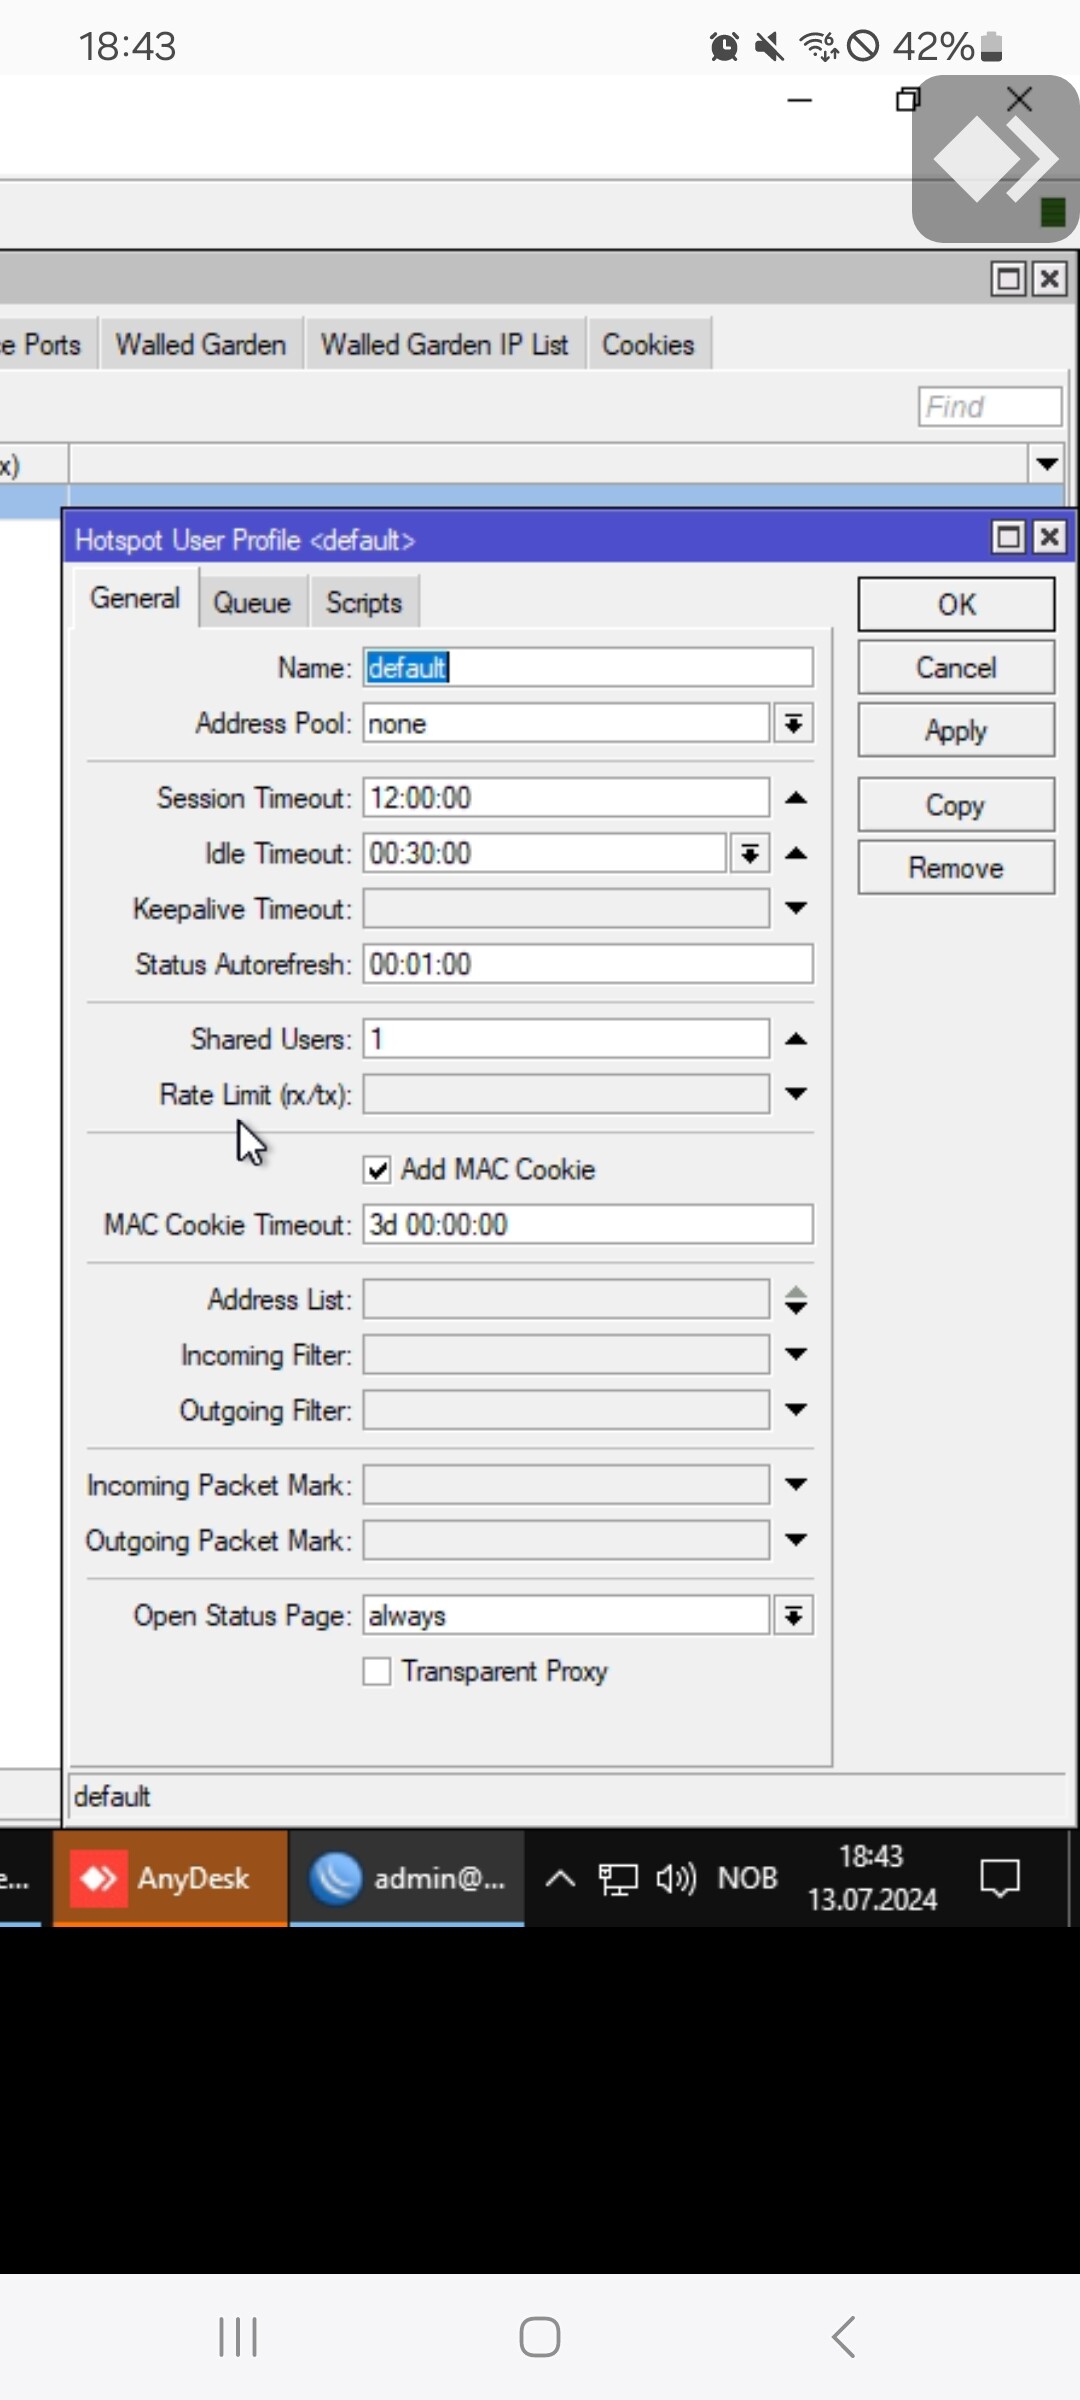Expand the Rate Limit (rx/tx) field
Image resolution: width=1080 pixels, height=2400 pixels.
(796, 1095)
